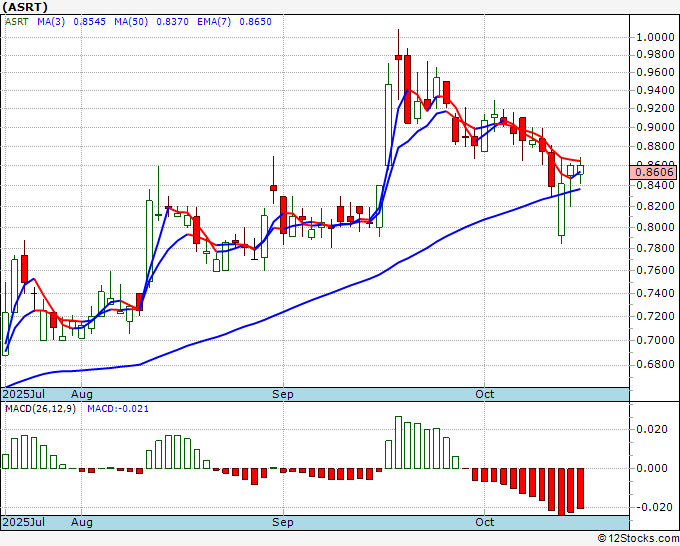680x546 pixels.
Task: Click Sep on the MACD axis
Action: point(283,522)
